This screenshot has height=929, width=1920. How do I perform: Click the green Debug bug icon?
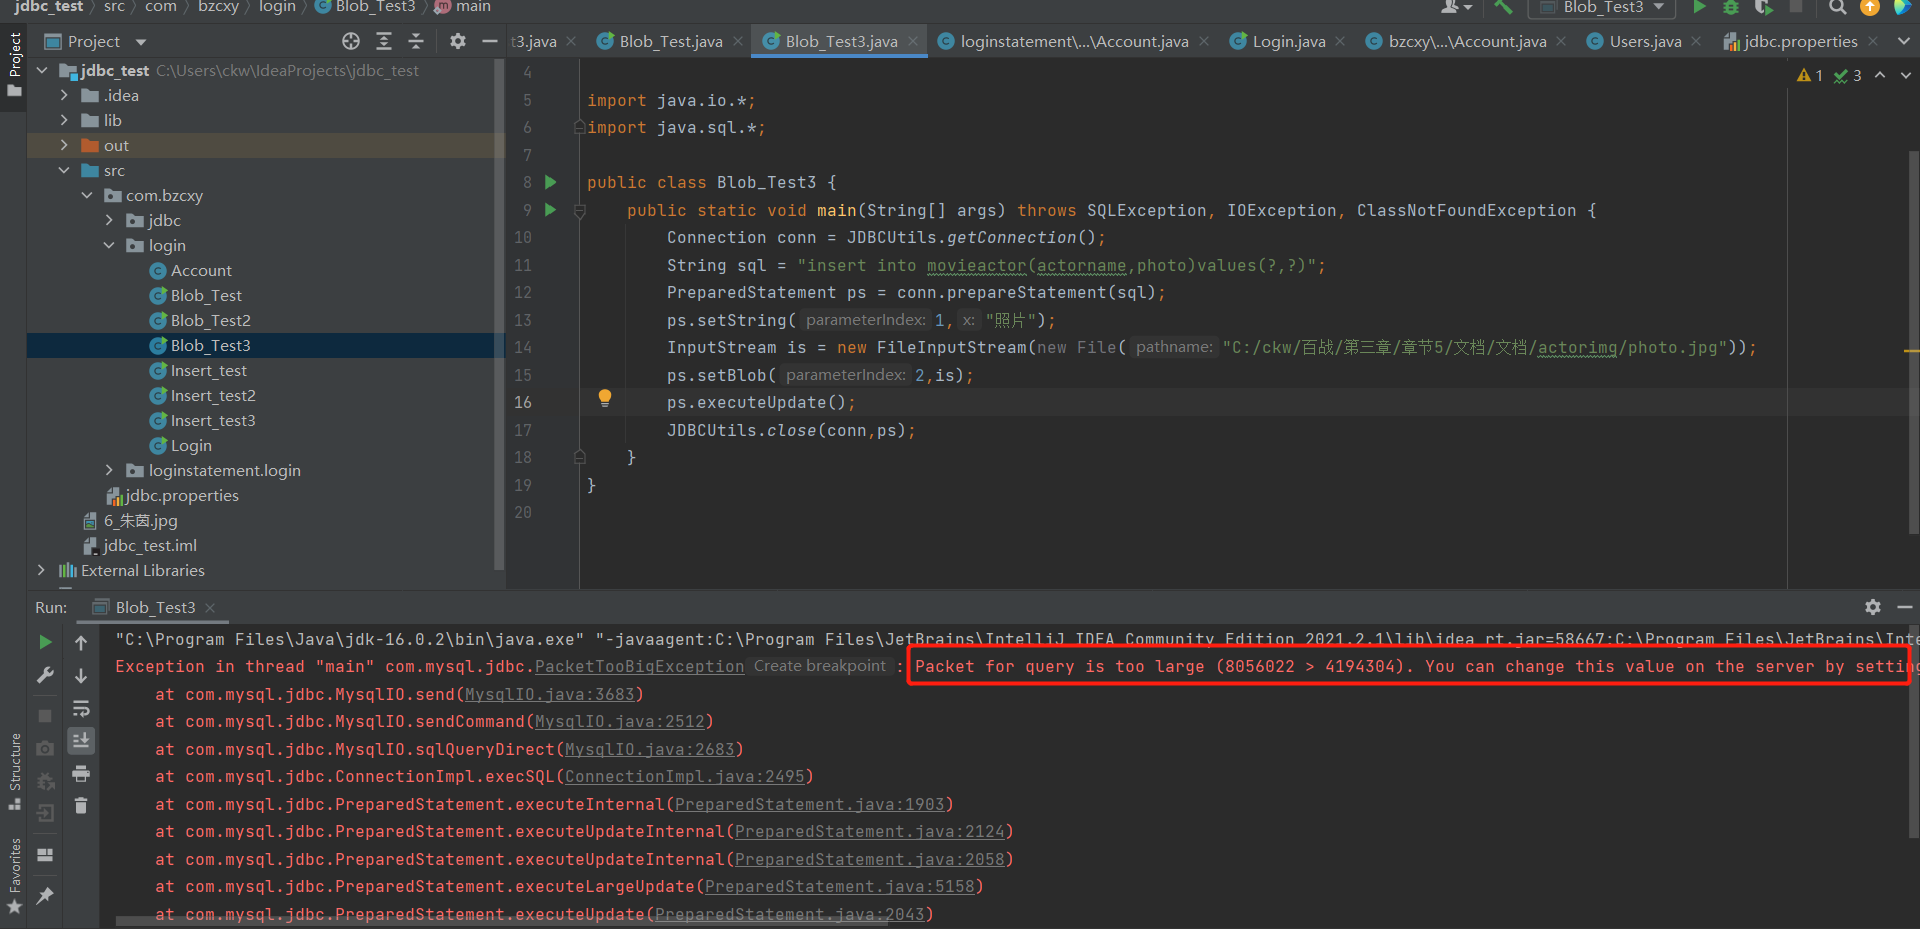pos(1730,7)
